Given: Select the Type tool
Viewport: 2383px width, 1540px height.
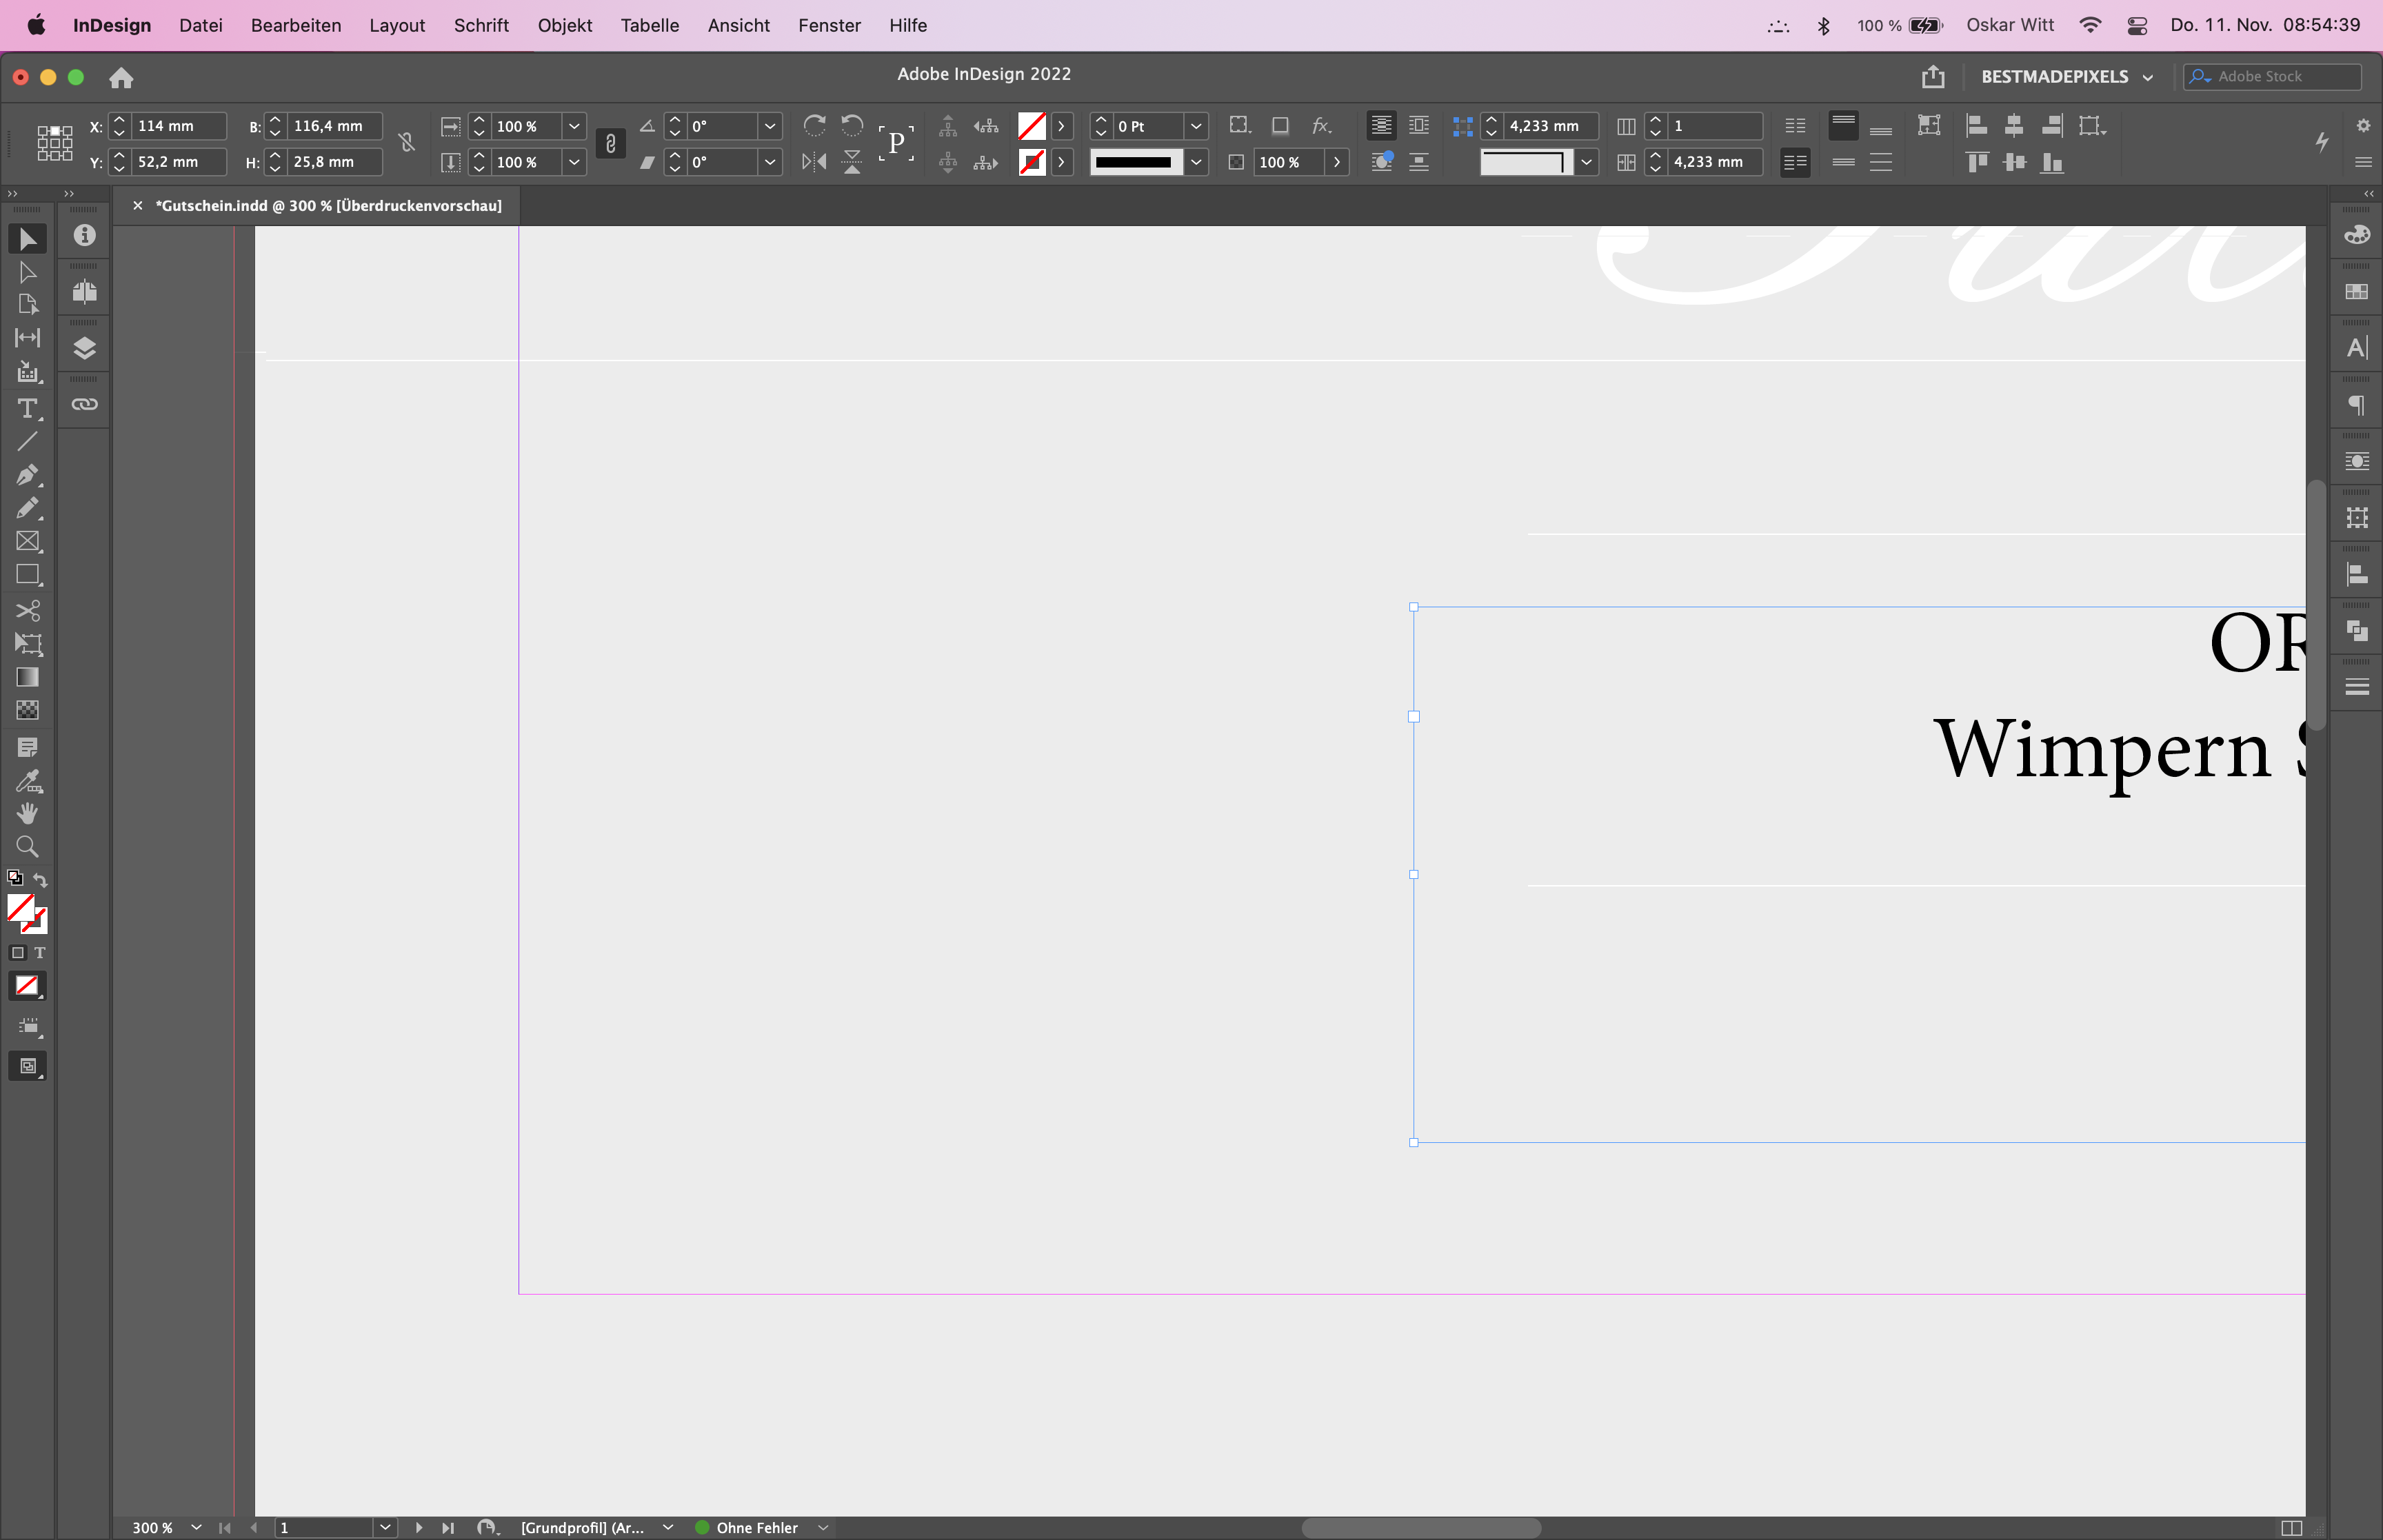Looking at the screenshot, I should tap(28, 408).
